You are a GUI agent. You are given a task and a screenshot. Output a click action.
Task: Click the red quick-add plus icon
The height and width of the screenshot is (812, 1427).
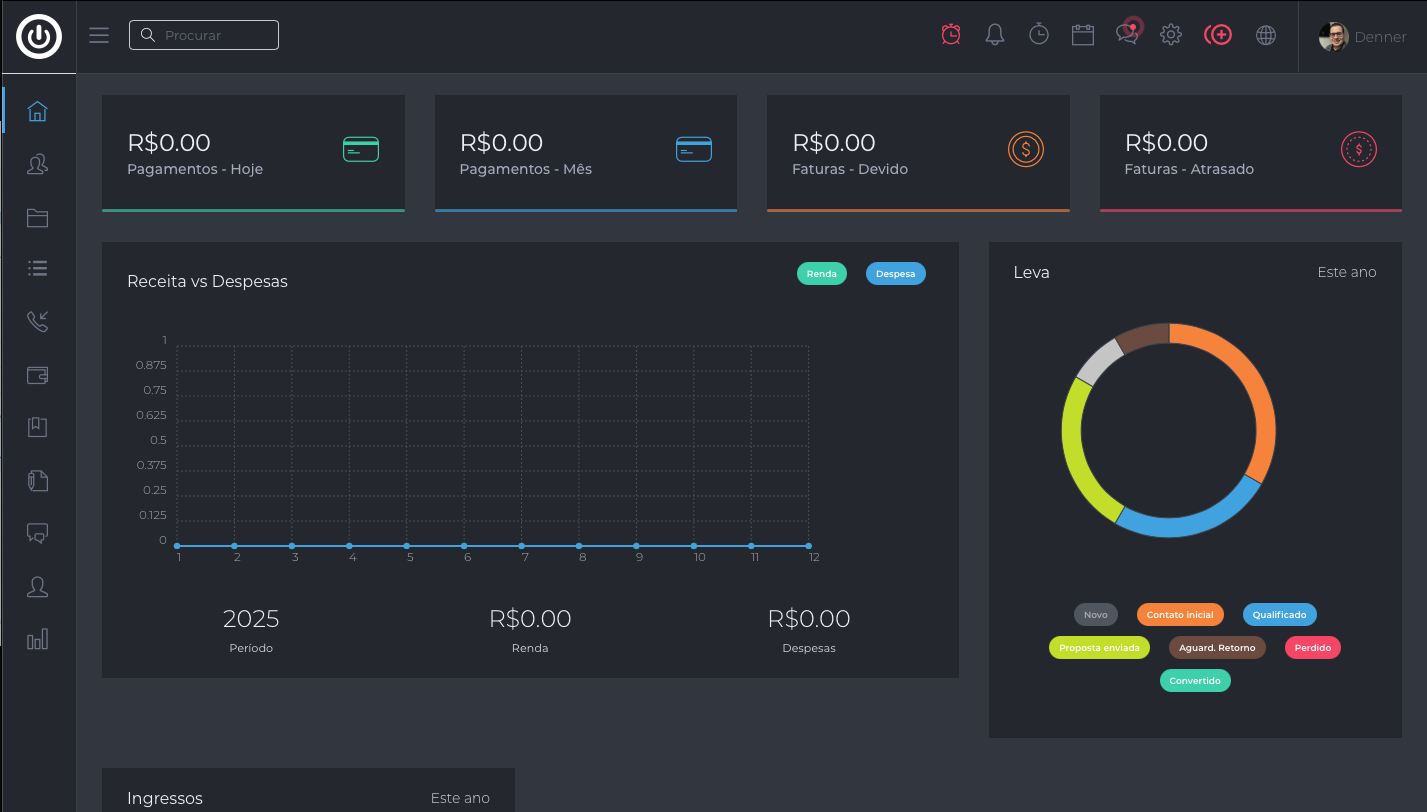(x=1217, y=35)
